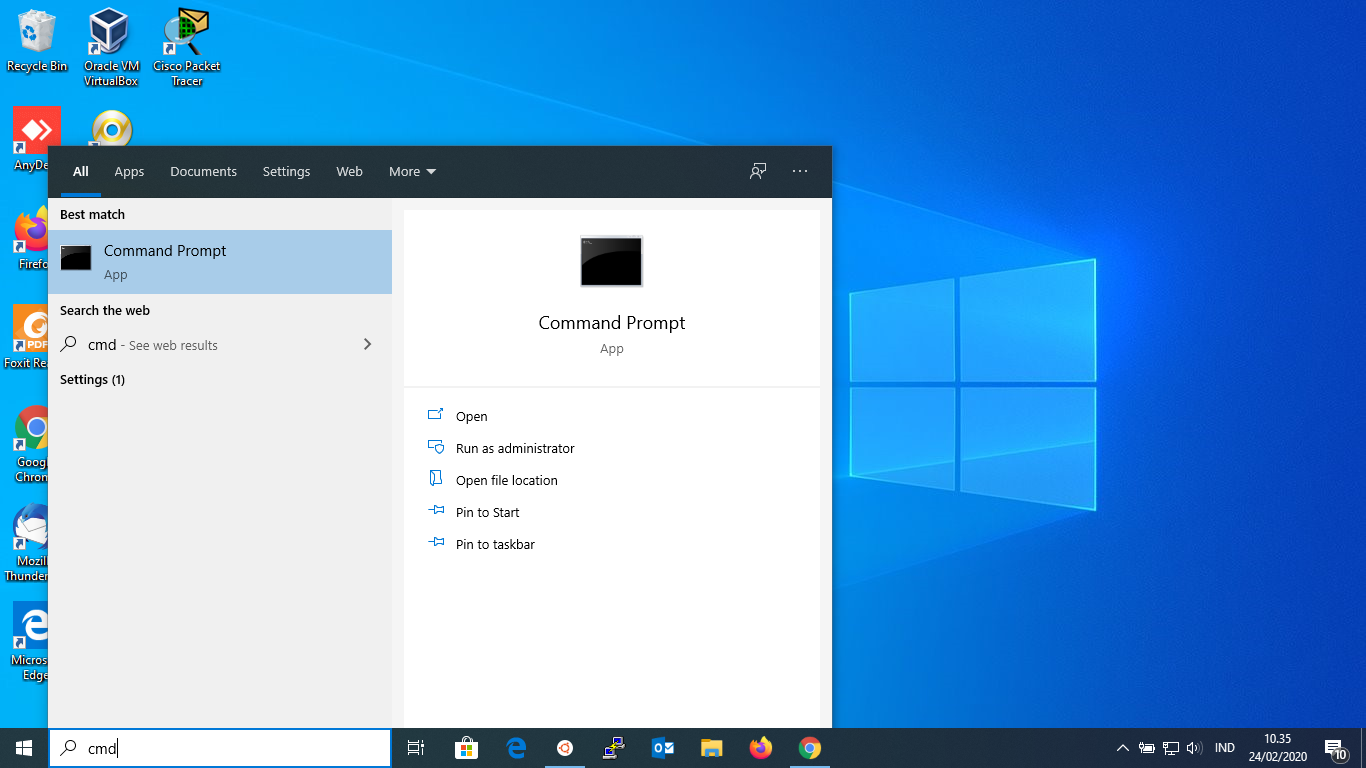Select the Recycle Bin desktop icon
Image resolution: width=1366 pixels, height=768 pixels.
(37, 42)
